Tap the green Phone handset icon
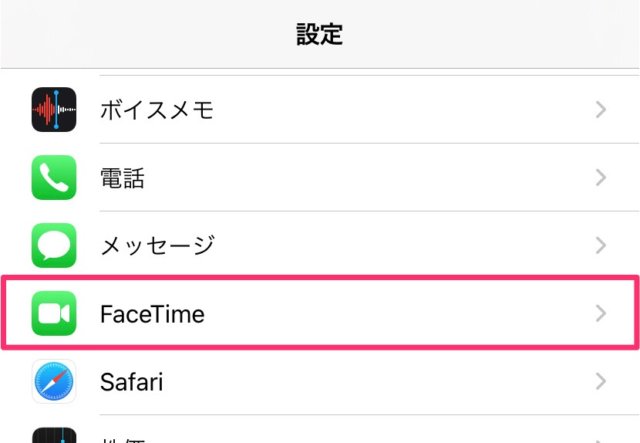 tap(54, 177)
